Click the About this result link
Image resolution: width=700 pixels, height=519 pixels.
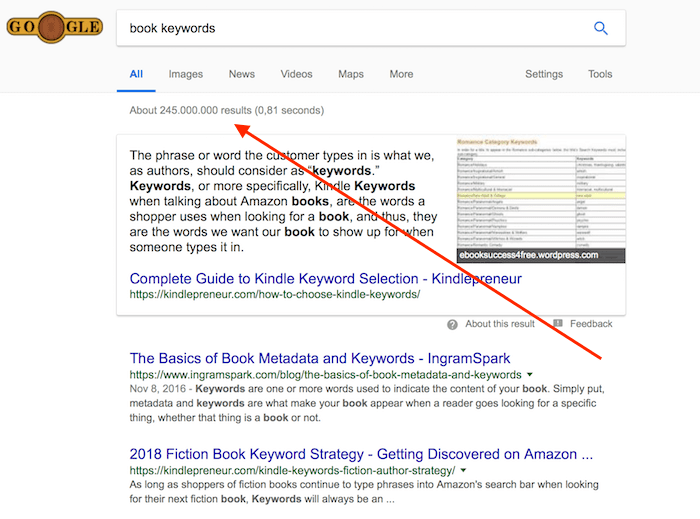coord(500,324)
